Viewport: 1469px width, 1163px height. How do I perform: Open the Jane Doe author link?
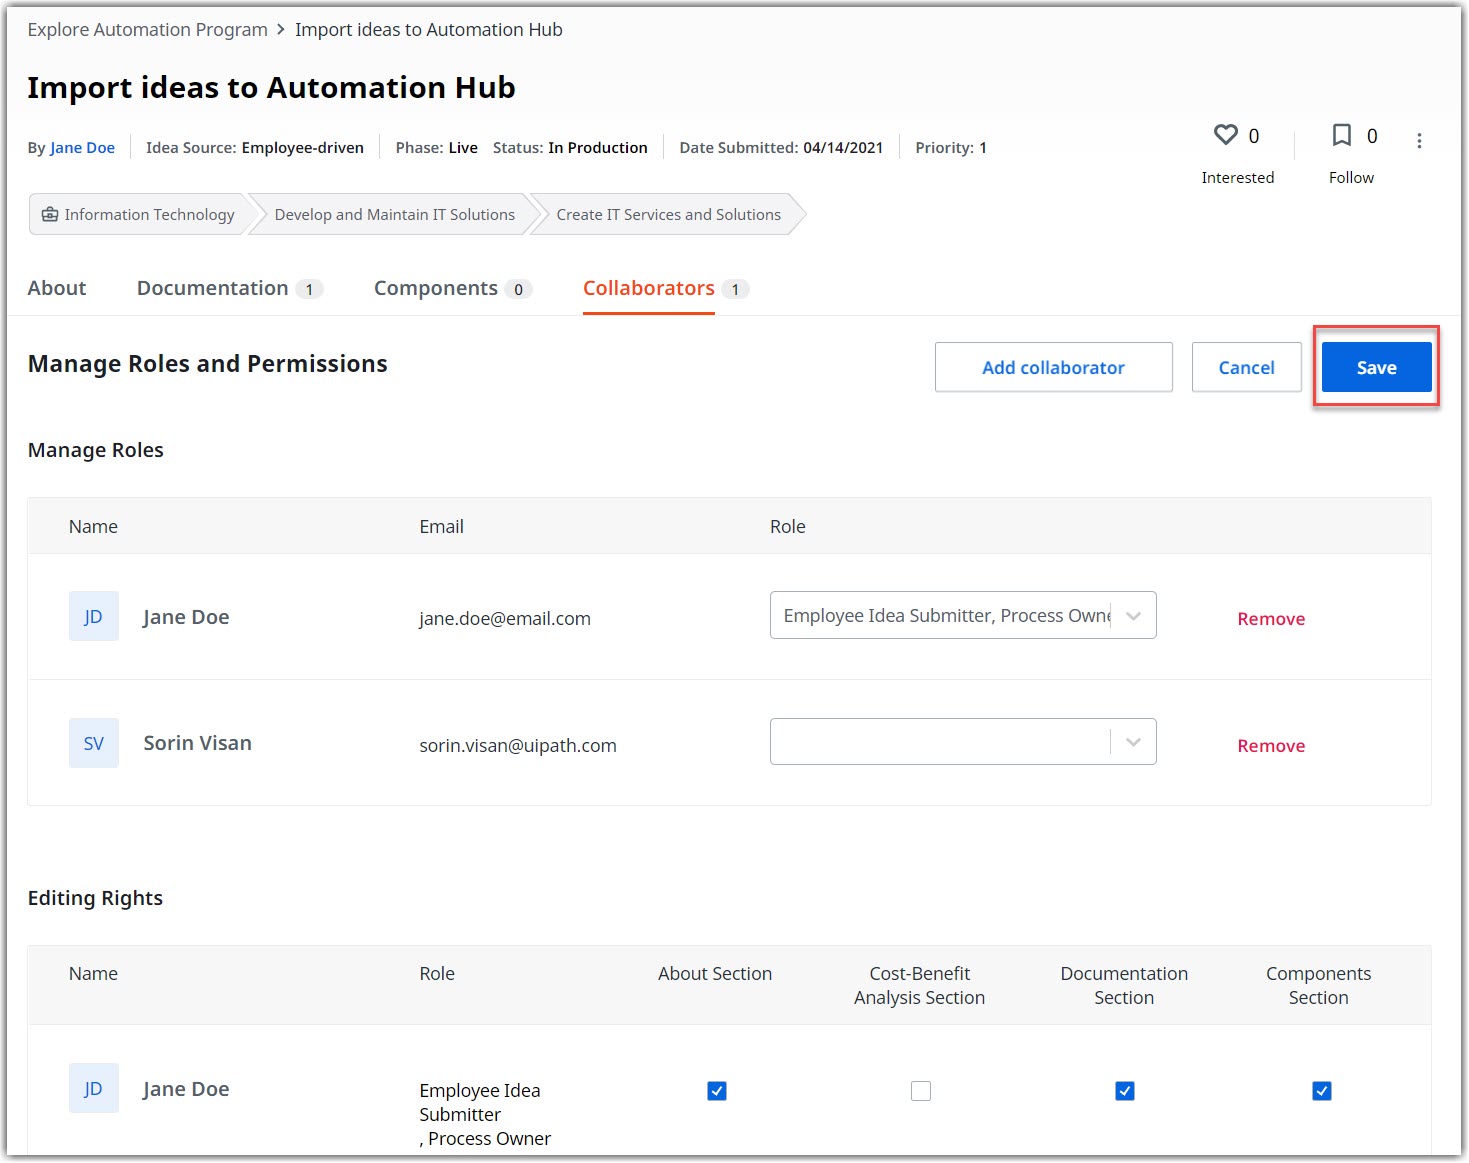coord(82,148)
